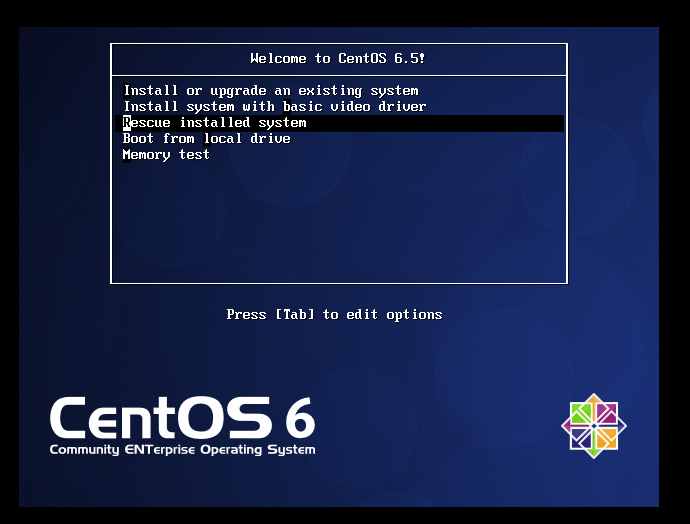Pick 'Boot from local drive' option
The image size is (690, 524).
(207, 139)
